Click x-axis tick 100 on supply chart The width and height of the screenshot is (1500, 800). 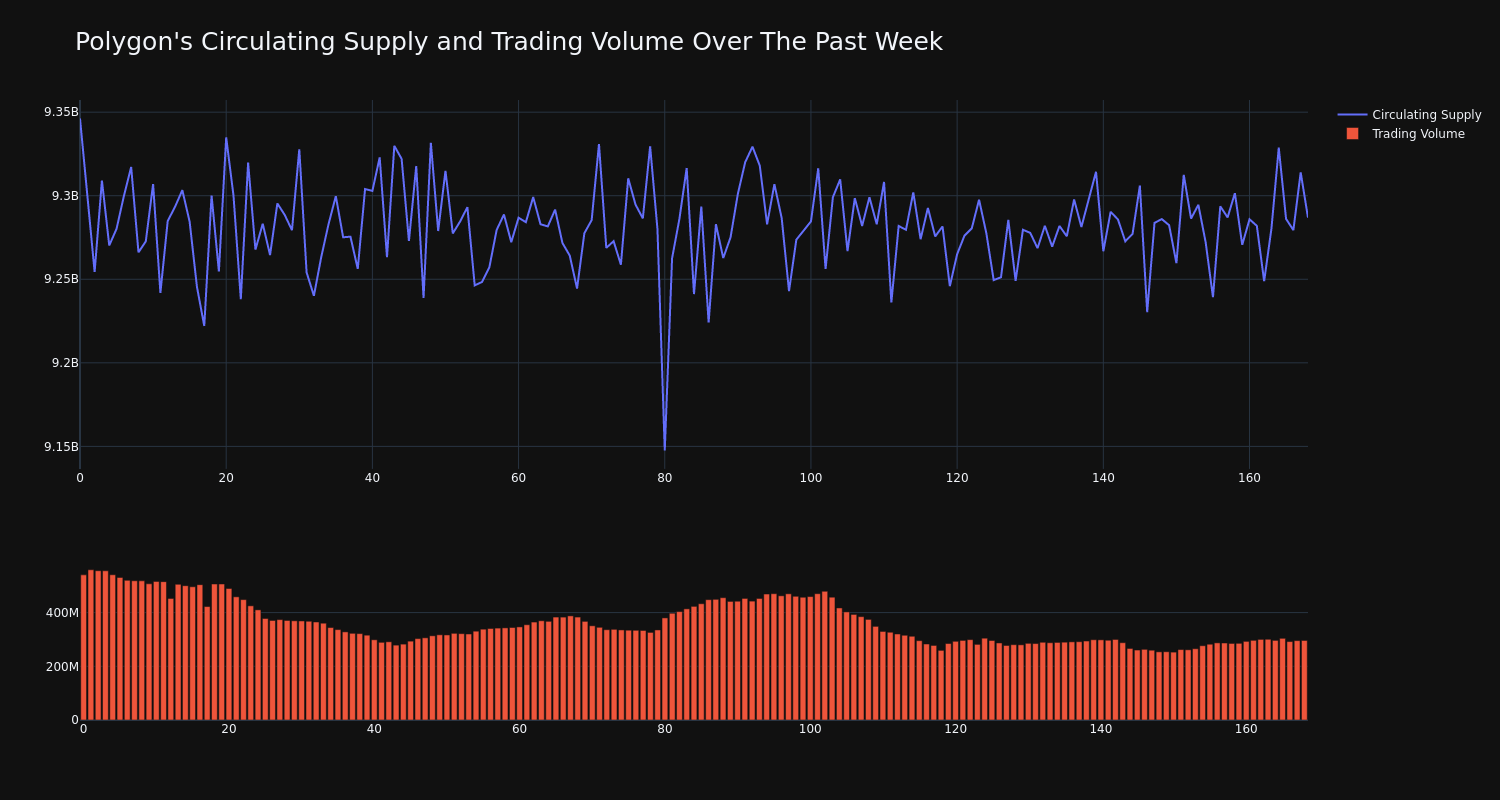811,478
